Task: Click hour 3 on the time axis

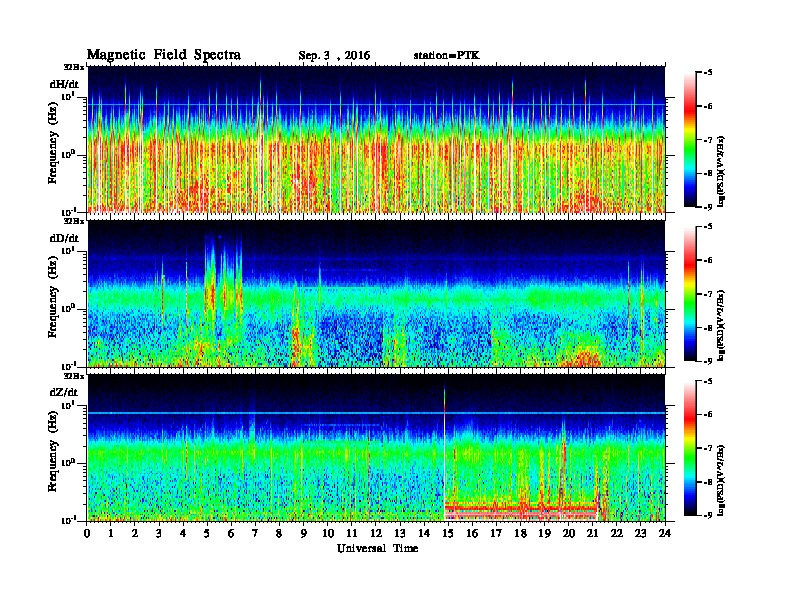Action: pyautogui.click(x=159, y=533)
